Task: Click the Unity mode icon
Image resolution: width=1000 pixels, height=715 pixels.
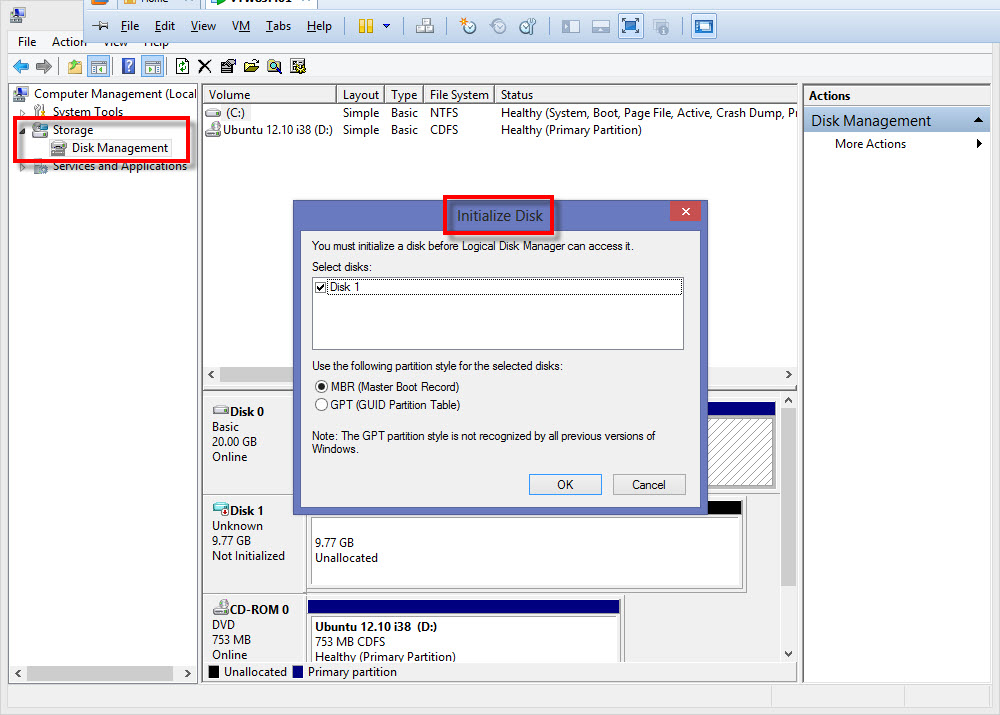Action: [x=661, y=27]
